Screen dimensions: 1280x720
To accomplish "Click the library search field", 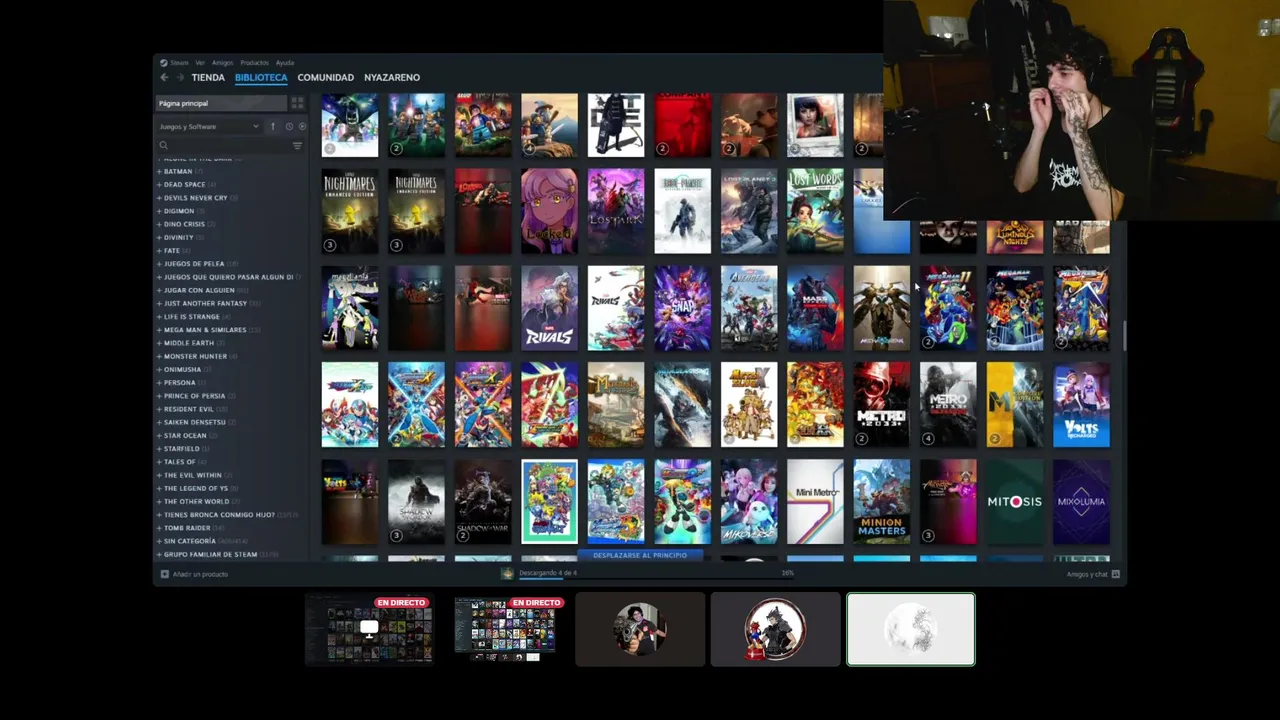I will [223, 145].
